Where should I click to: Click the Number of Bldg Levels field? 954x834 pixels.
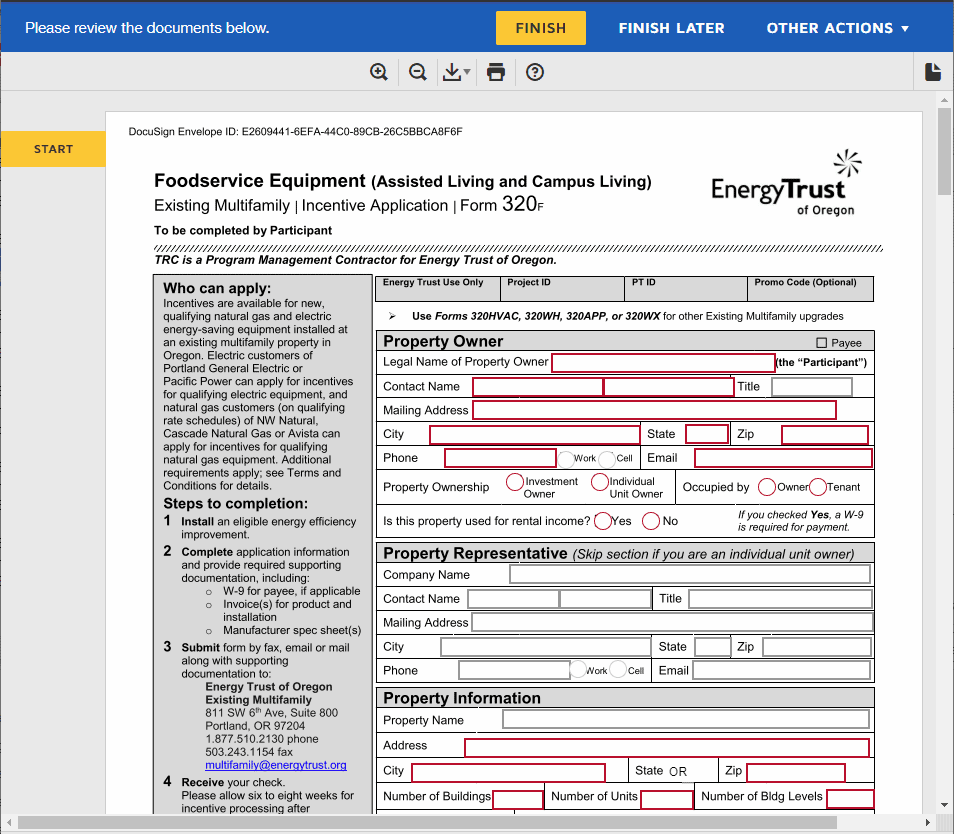click(x=850, y=799)
